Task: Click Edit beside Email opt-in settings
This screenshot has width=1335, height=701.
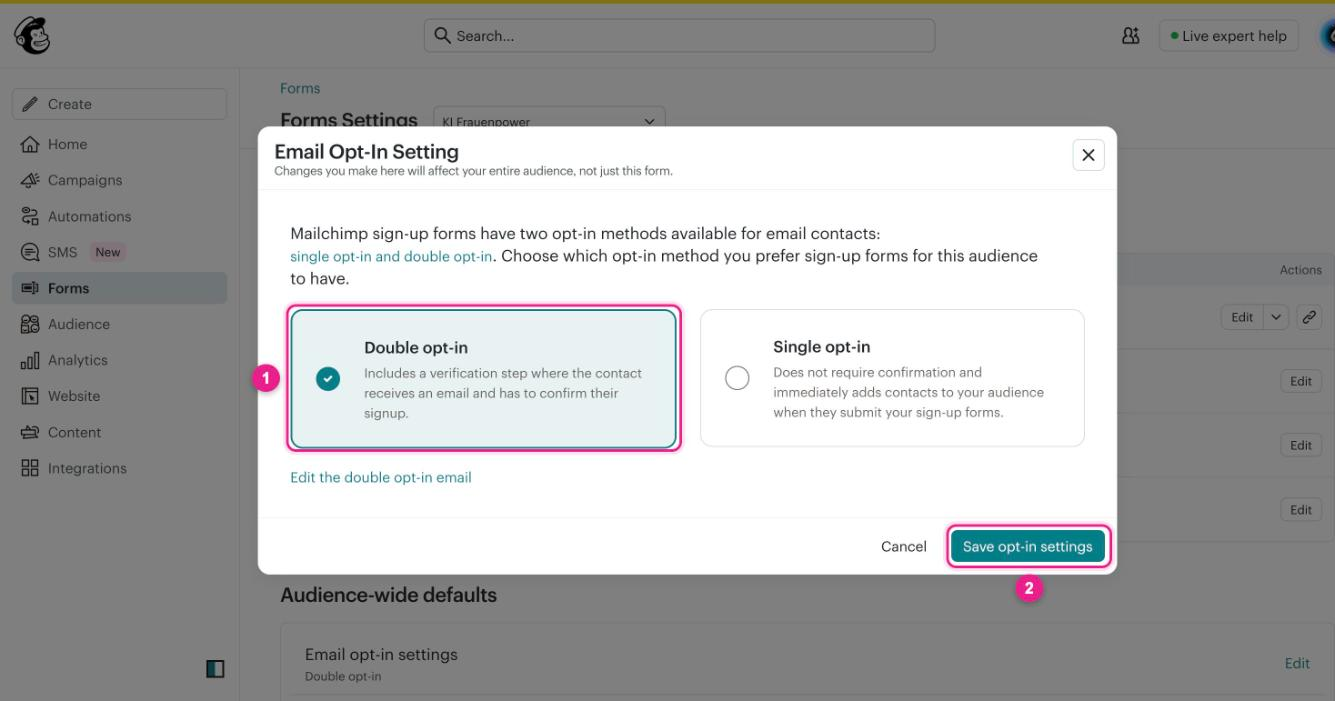Action: pyautogui.click(x=1297, y=663)
